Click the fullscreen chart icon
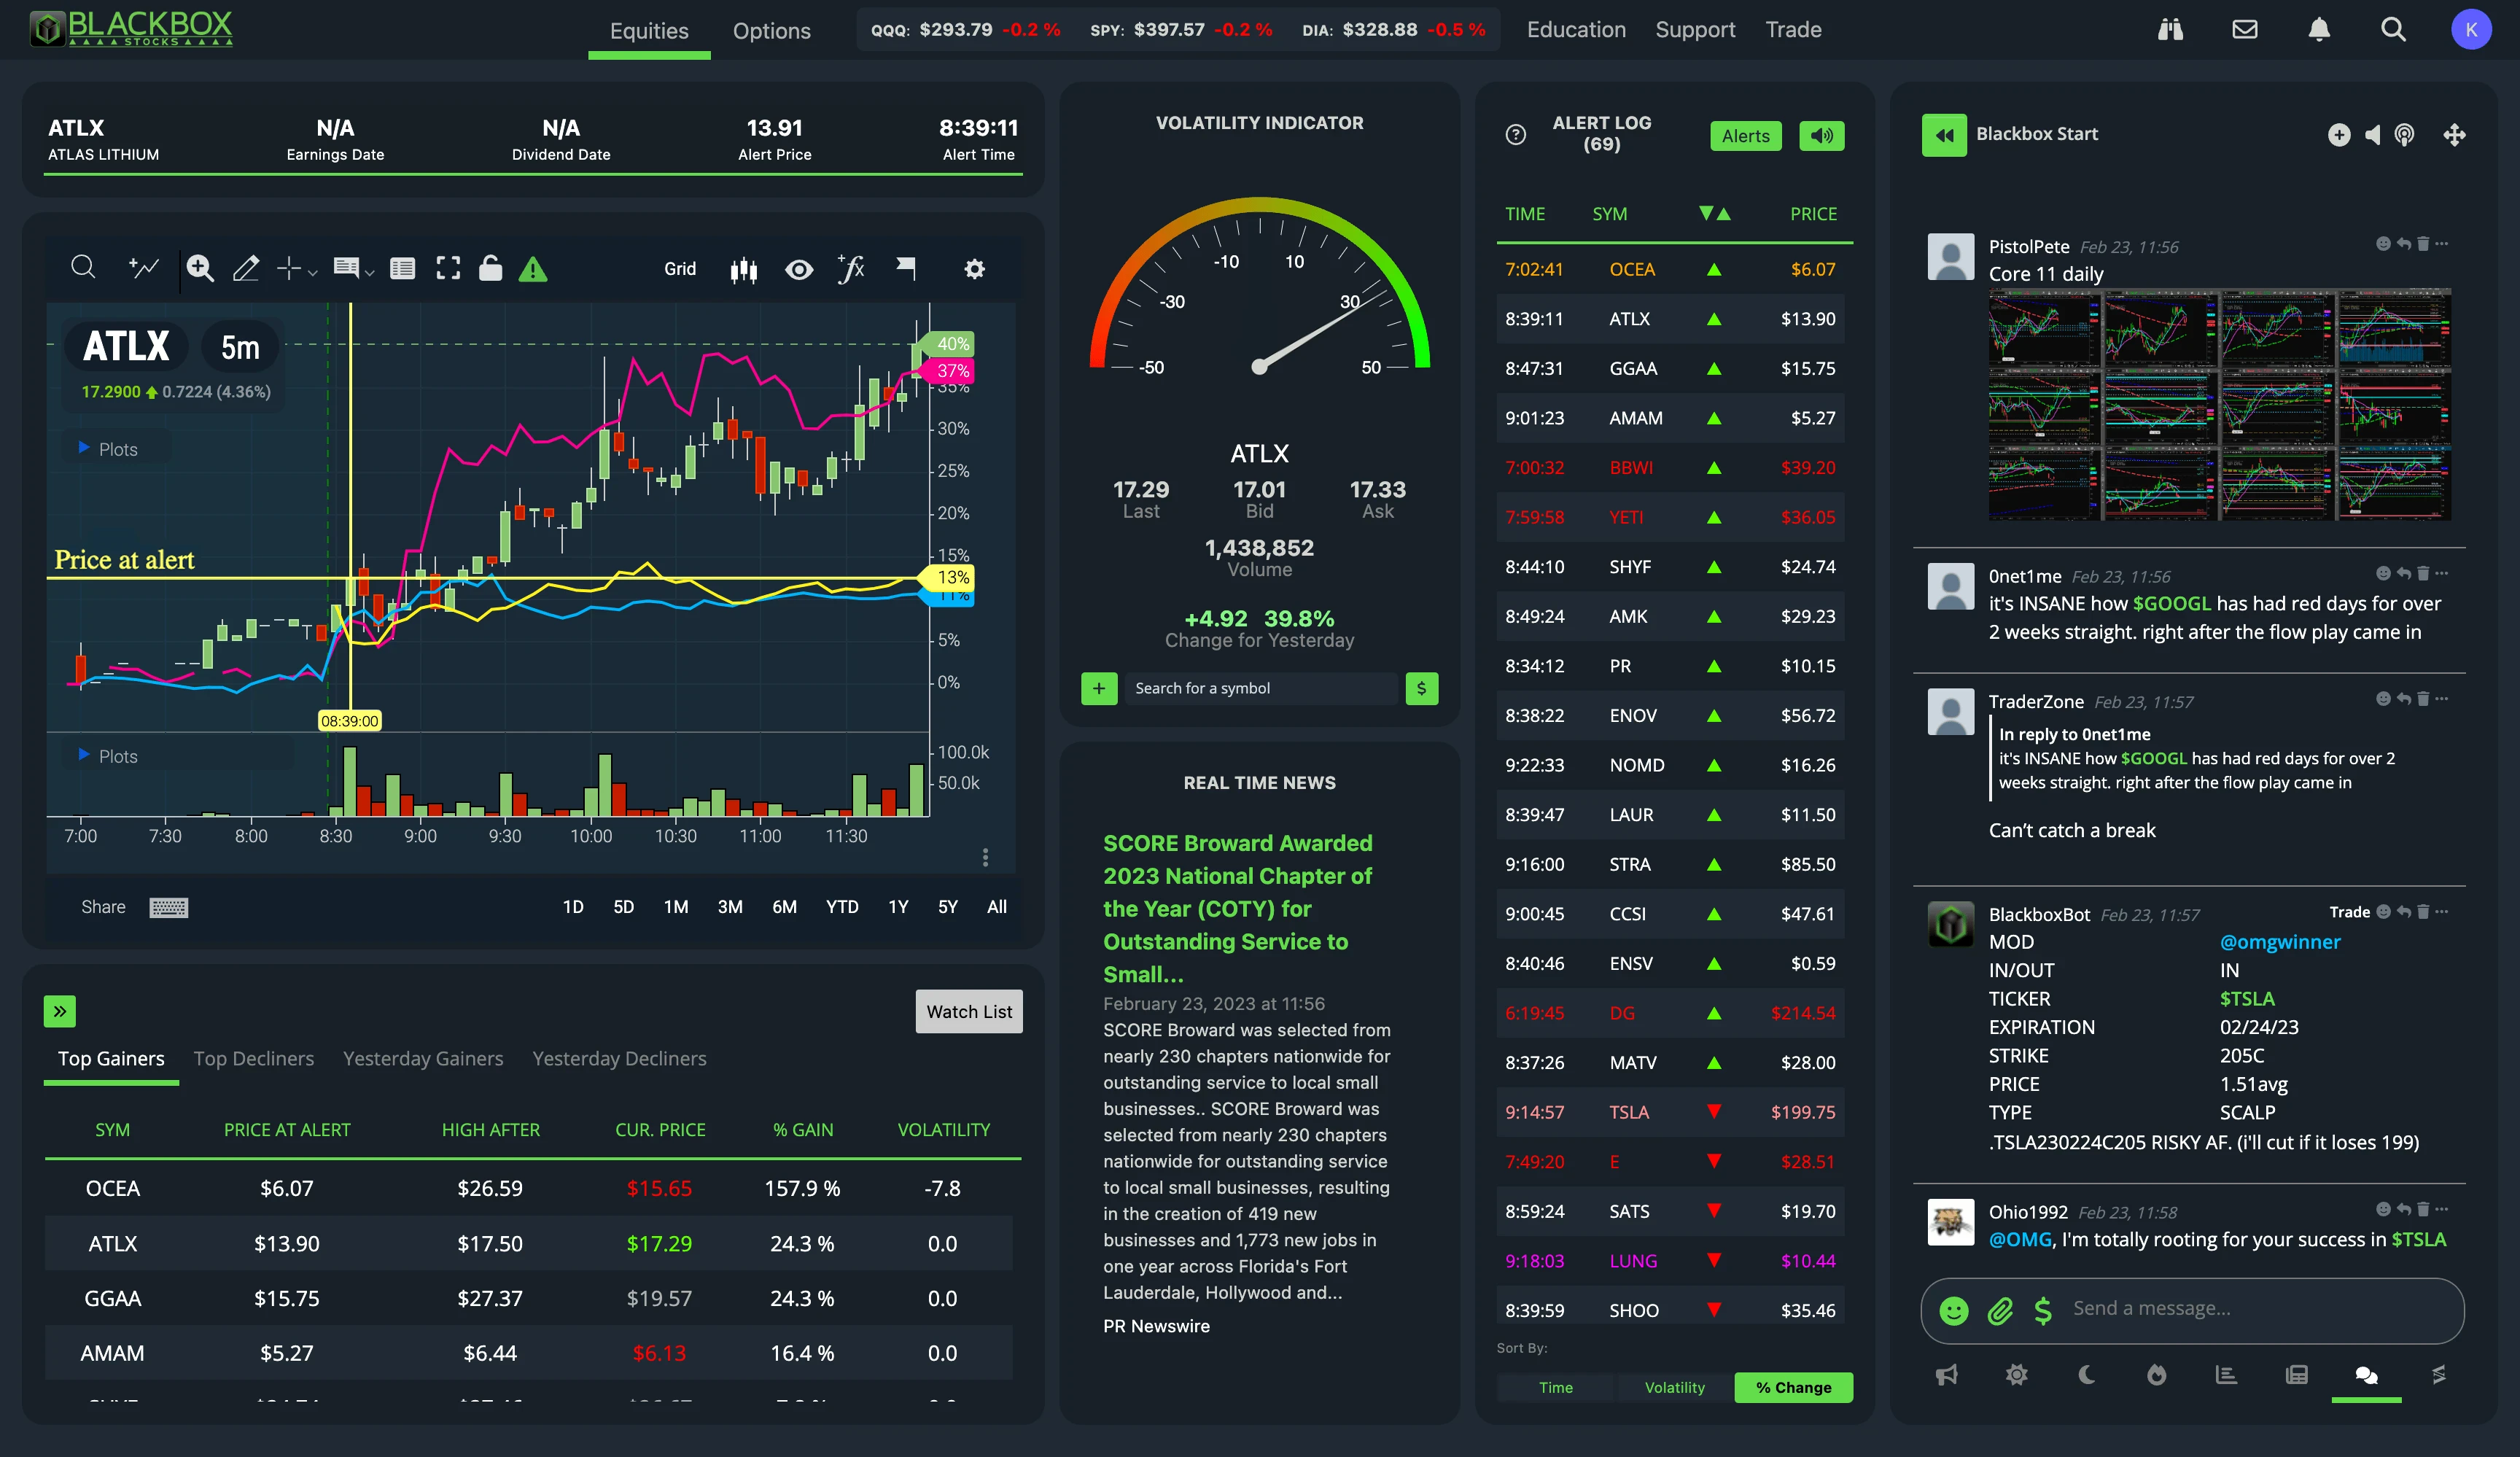The image size is (2520, 1457). point(448,268)
